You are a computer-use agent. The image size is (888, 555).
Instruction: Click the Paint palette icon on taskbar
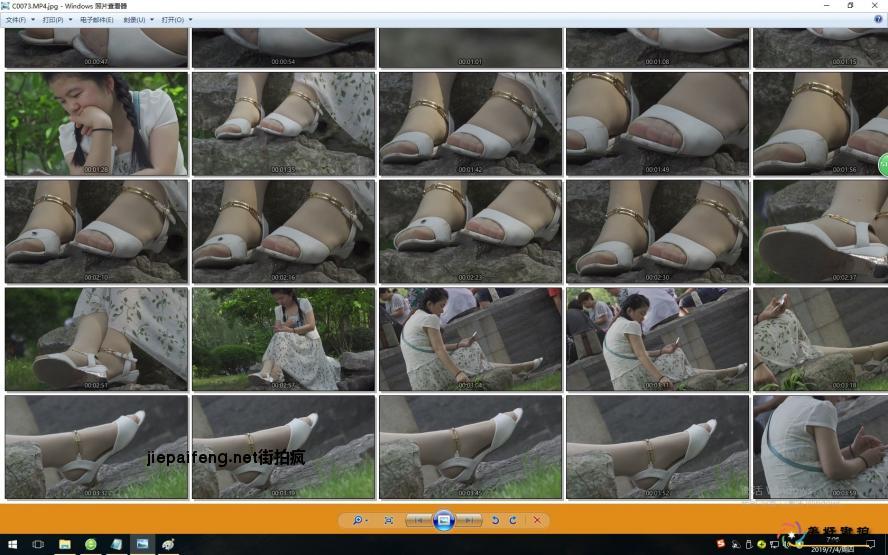tap(168, 544)
